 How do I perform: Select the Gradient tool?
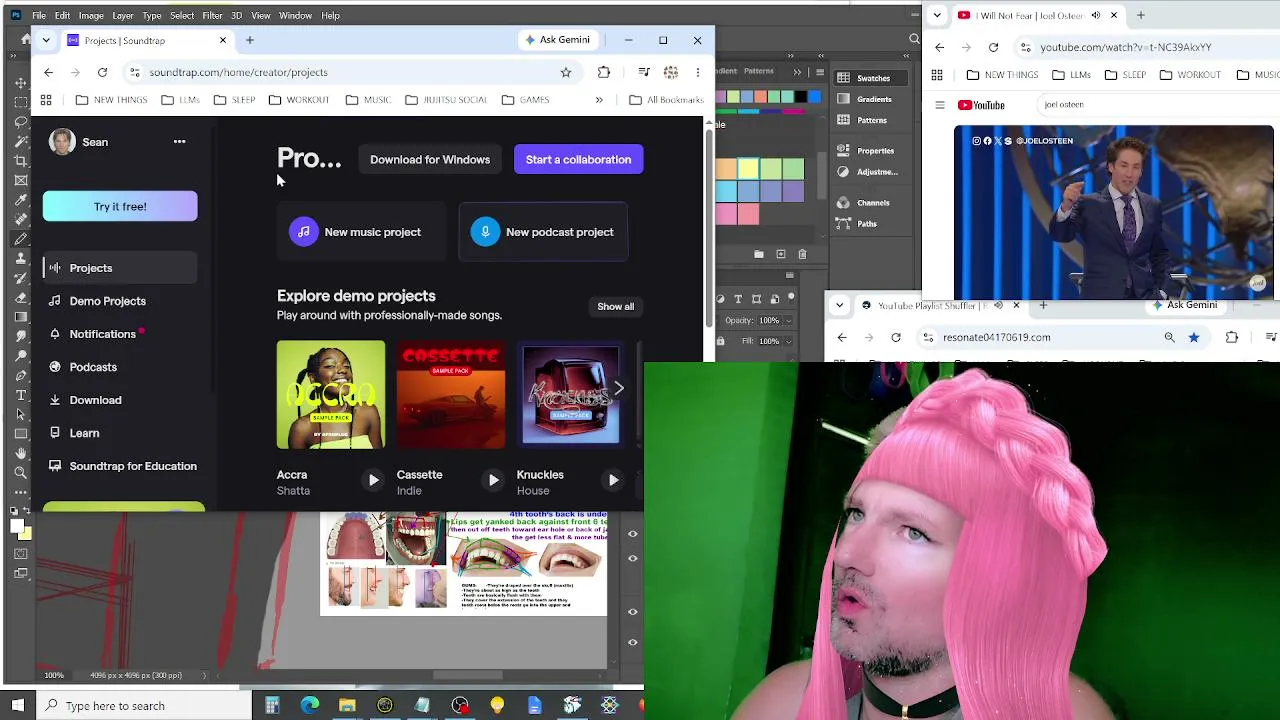coord(20,317)
